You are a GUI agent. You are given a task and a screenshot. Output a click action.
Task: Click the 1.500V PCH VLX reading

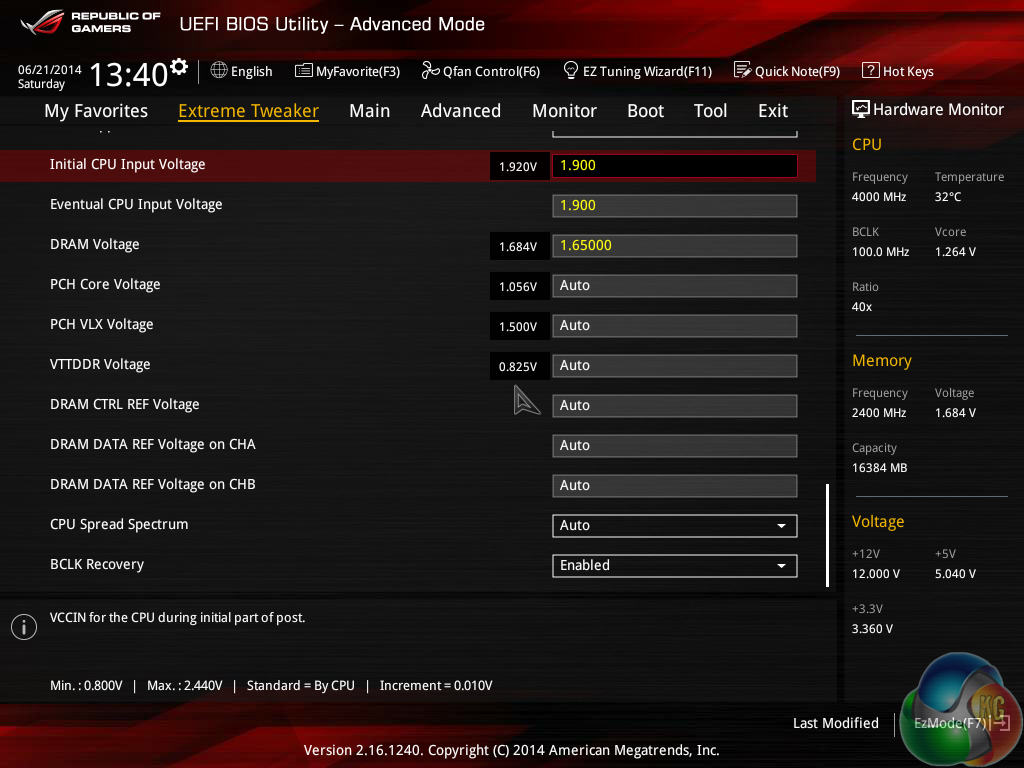(x=518, y=327)
